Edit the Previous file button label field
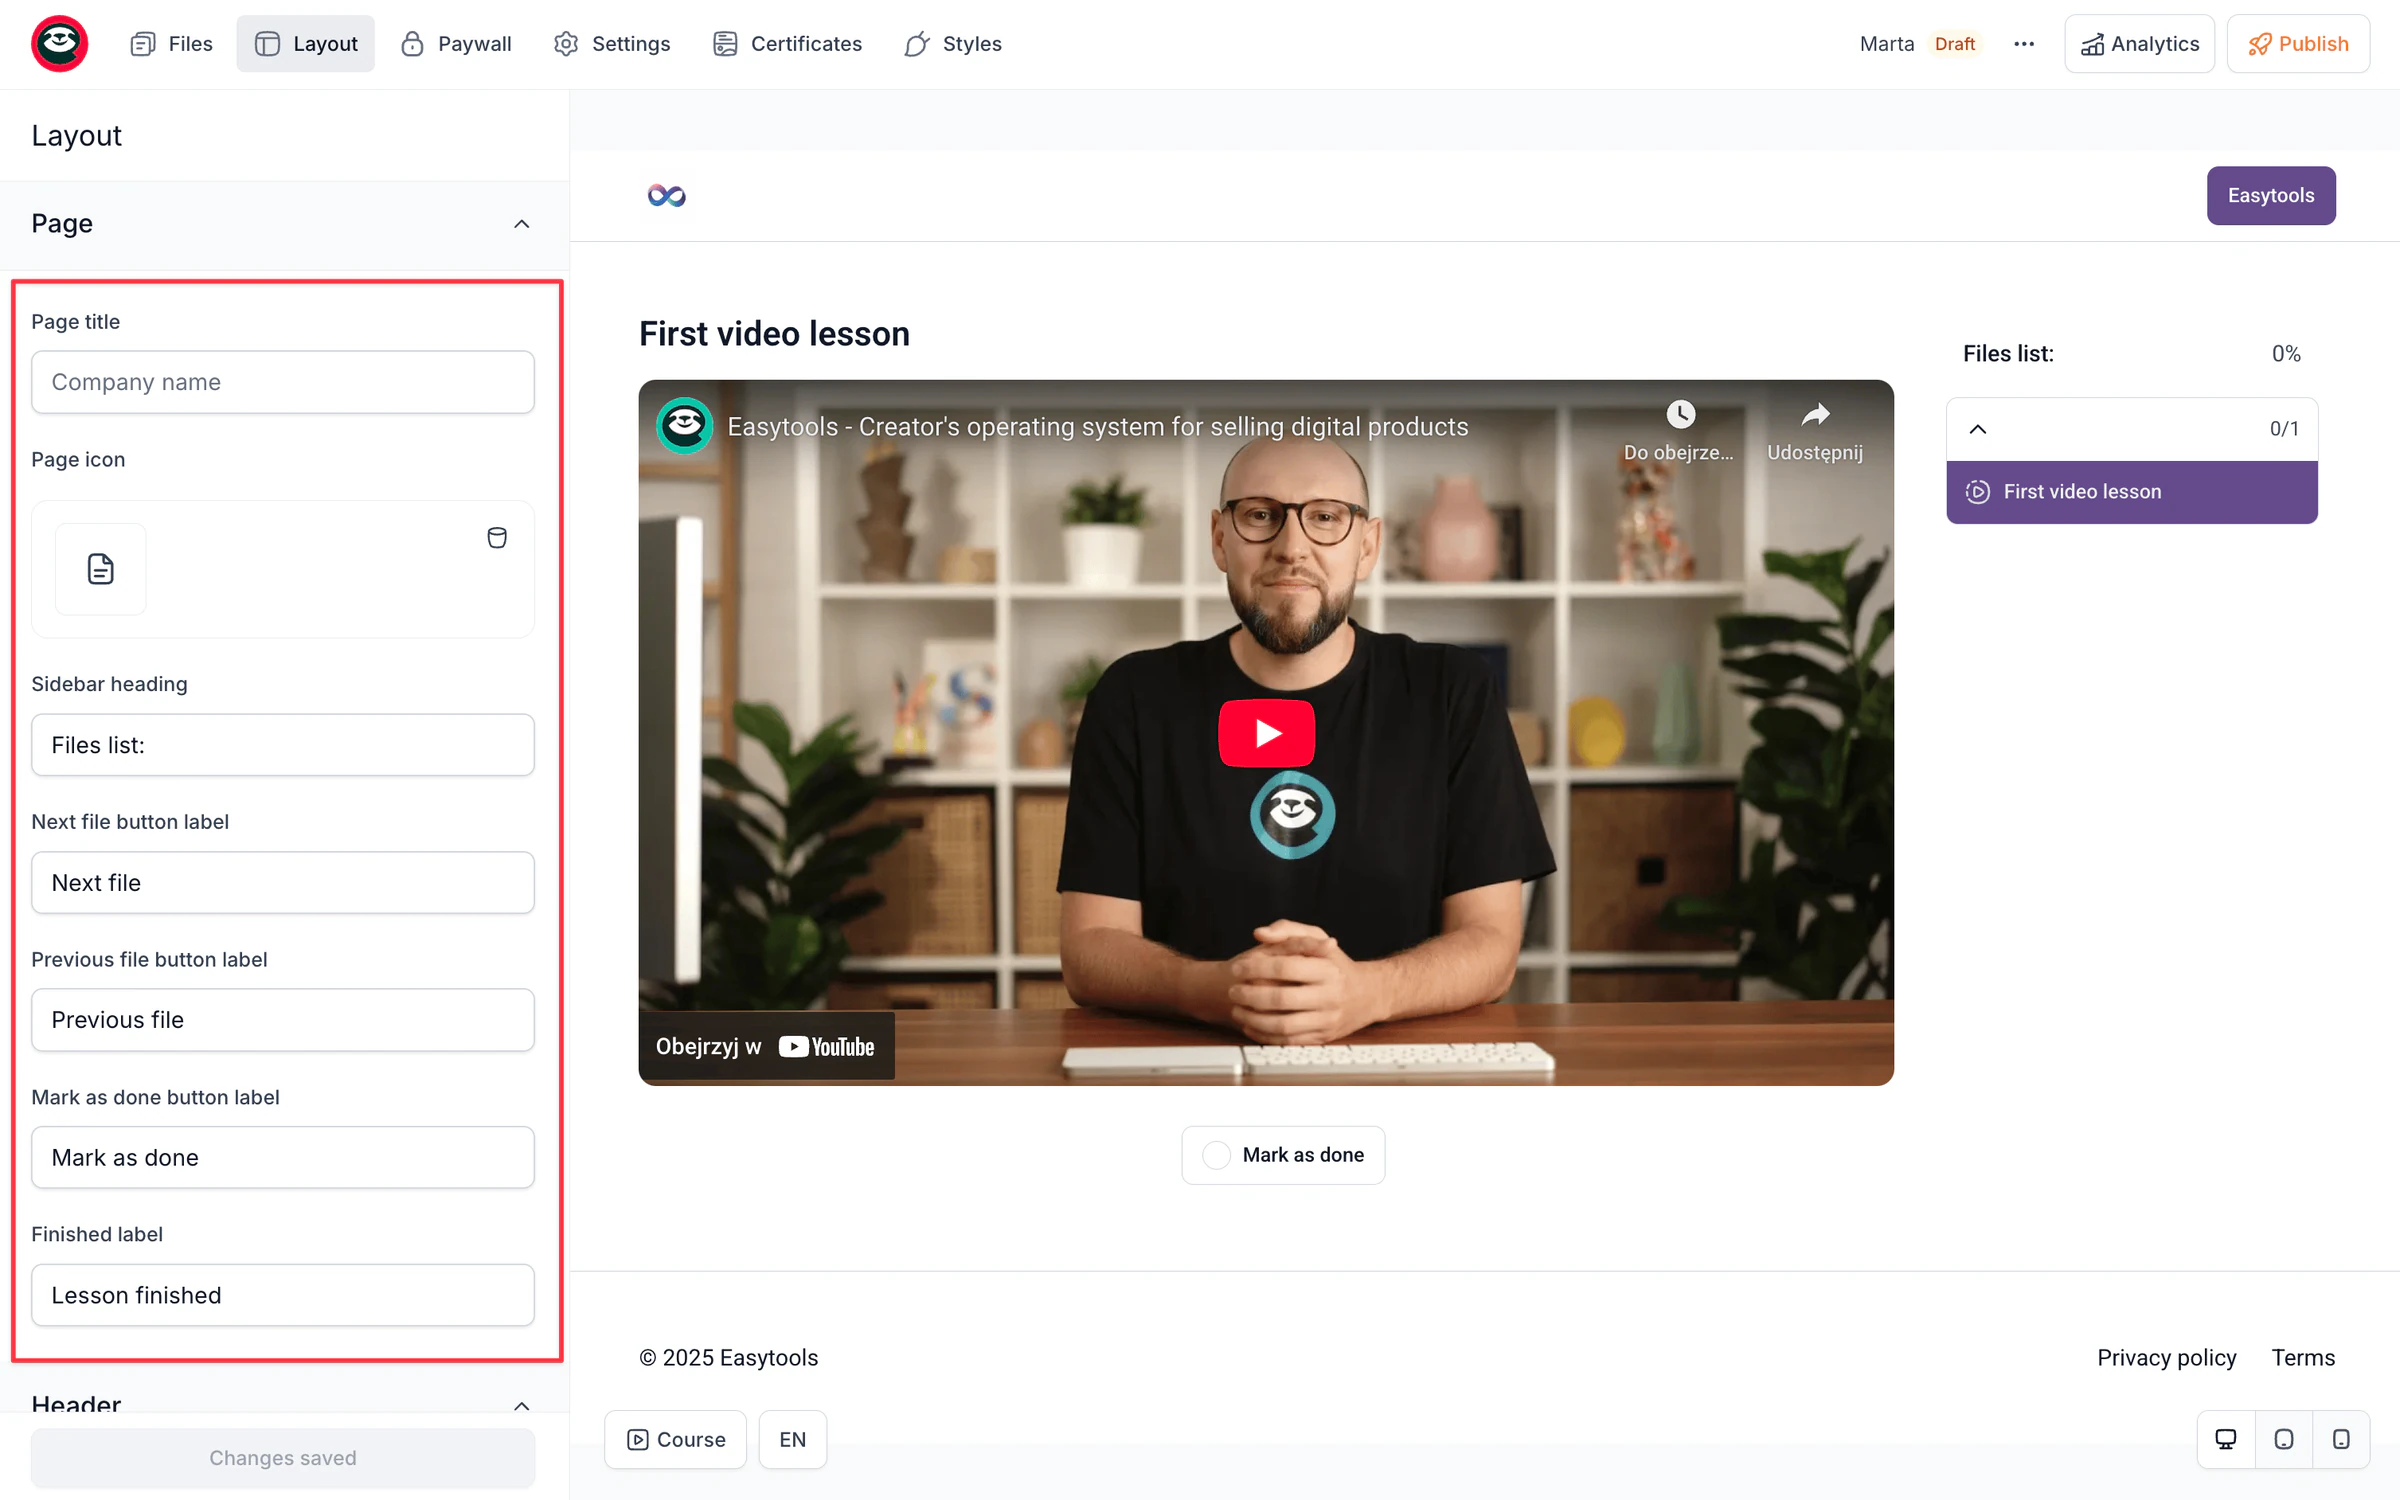2400x1500 pixels. pyautogui.click(x=283, y=1020)
